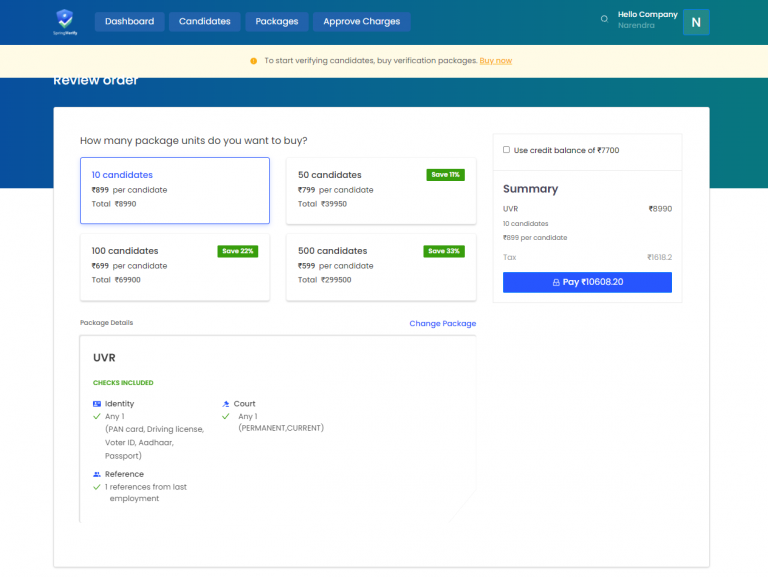Choose the 500 candidates package

[x=380, y=266]
